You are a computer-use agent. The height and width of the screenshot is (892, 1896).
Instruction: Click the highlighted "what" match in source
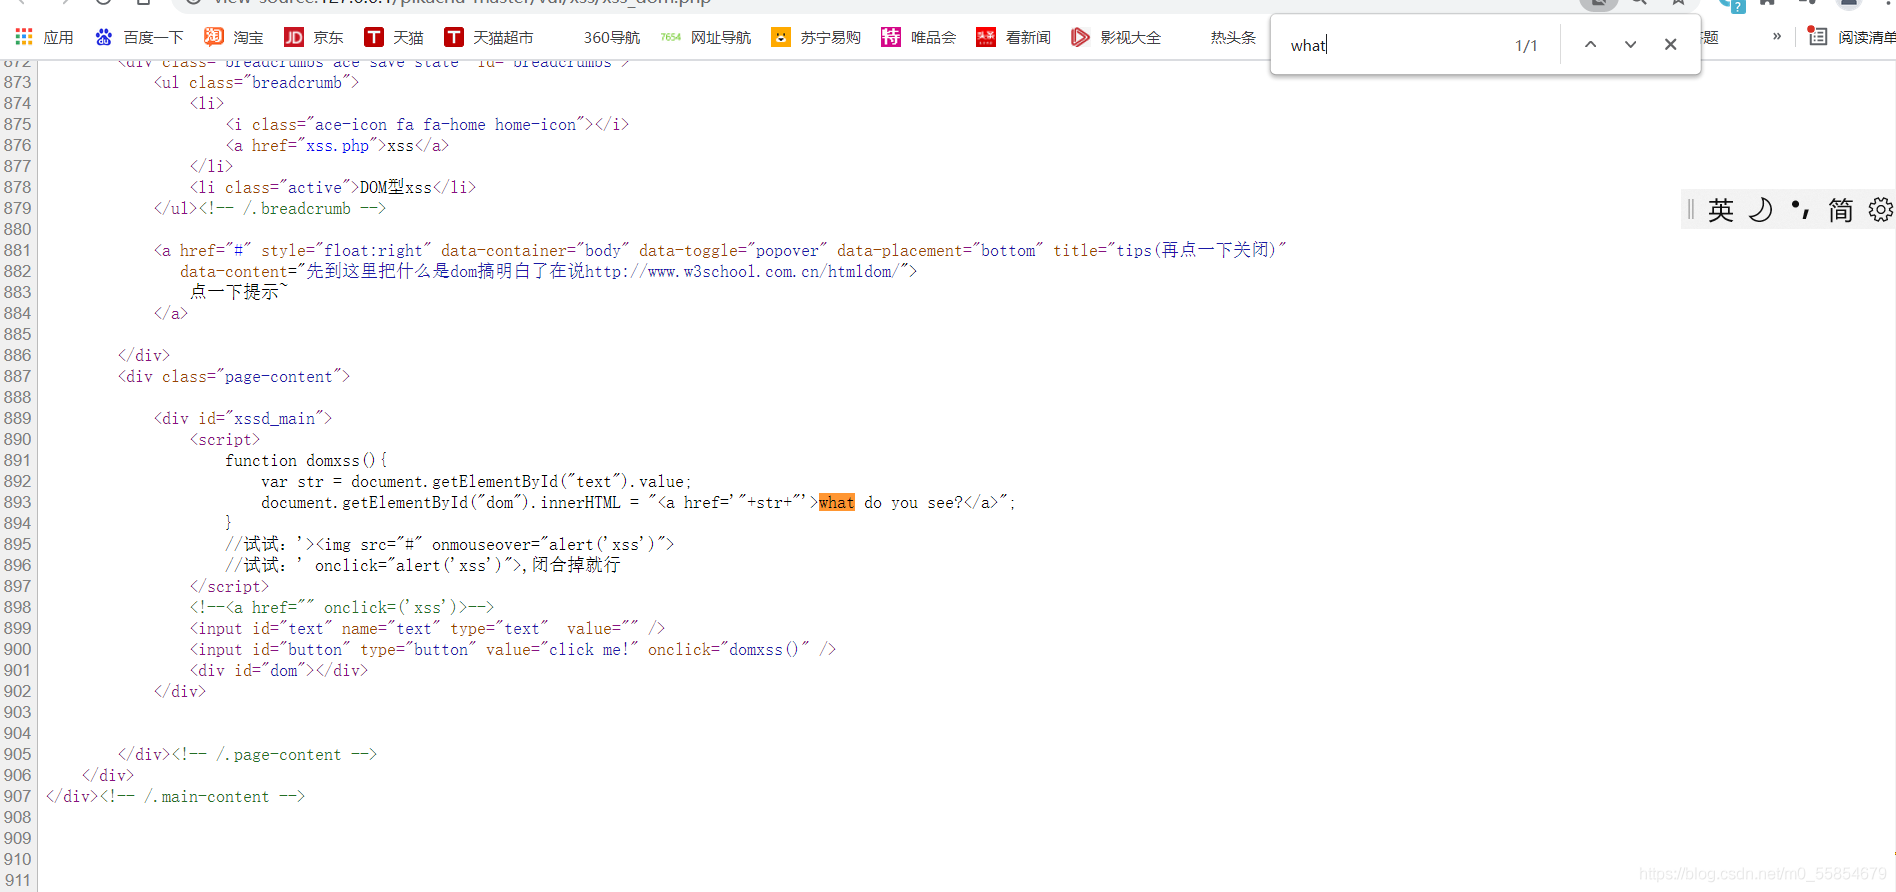[x=836, y=502]
